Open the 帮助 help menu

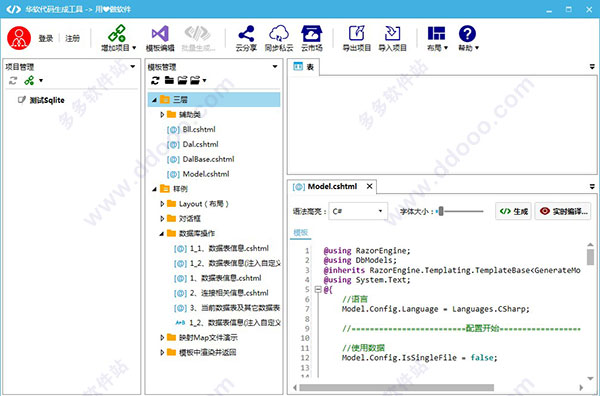point(468,38)
